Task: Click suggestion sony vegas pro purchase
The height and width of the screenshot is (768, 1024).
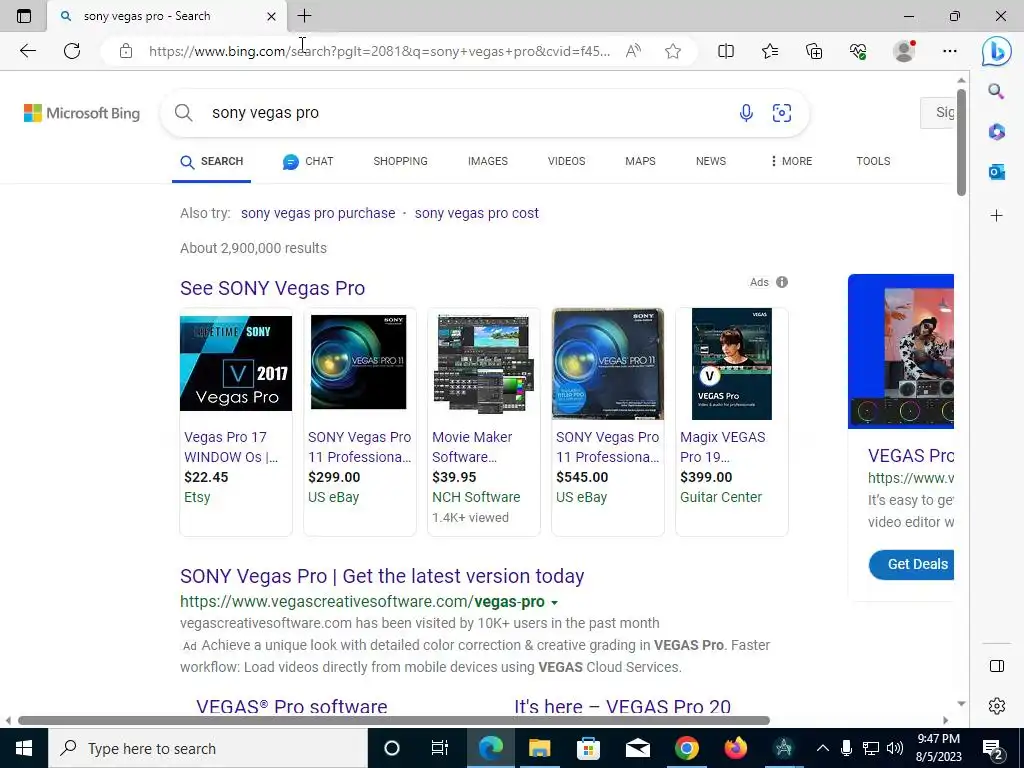Action: pyautogui.click(x=318, y=213)
